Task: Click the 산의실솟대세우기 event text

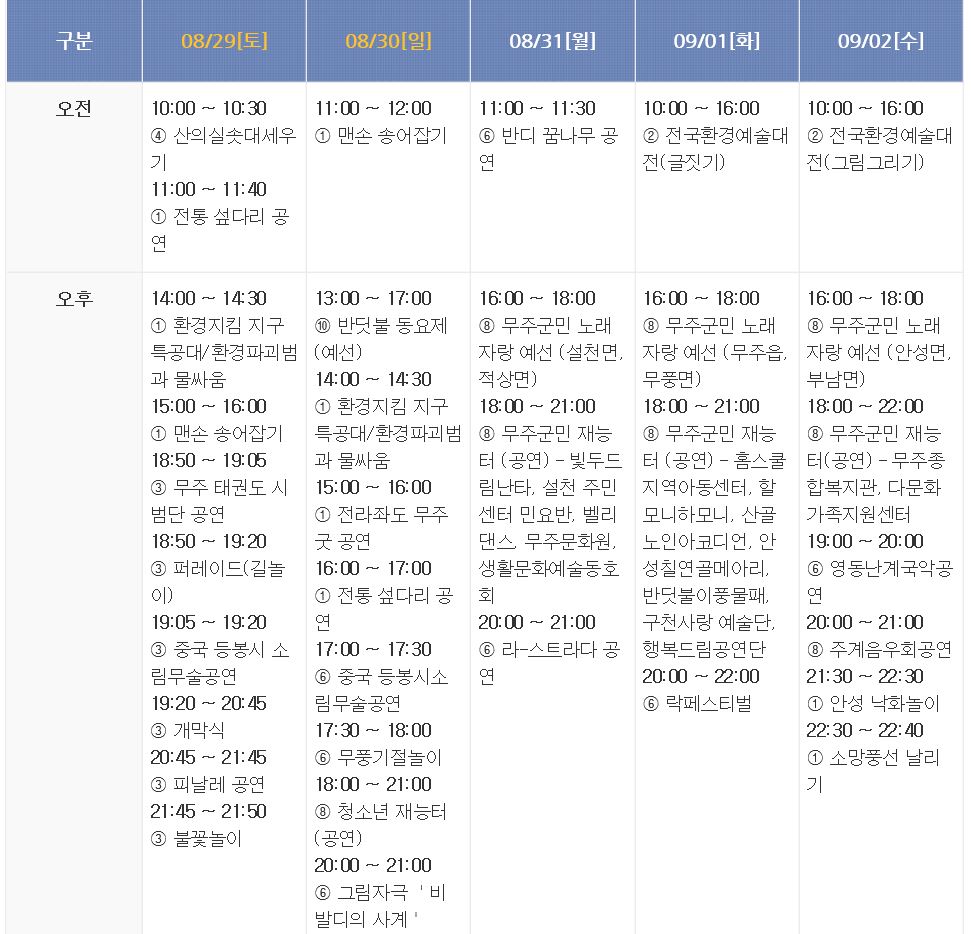Action: 223,149
